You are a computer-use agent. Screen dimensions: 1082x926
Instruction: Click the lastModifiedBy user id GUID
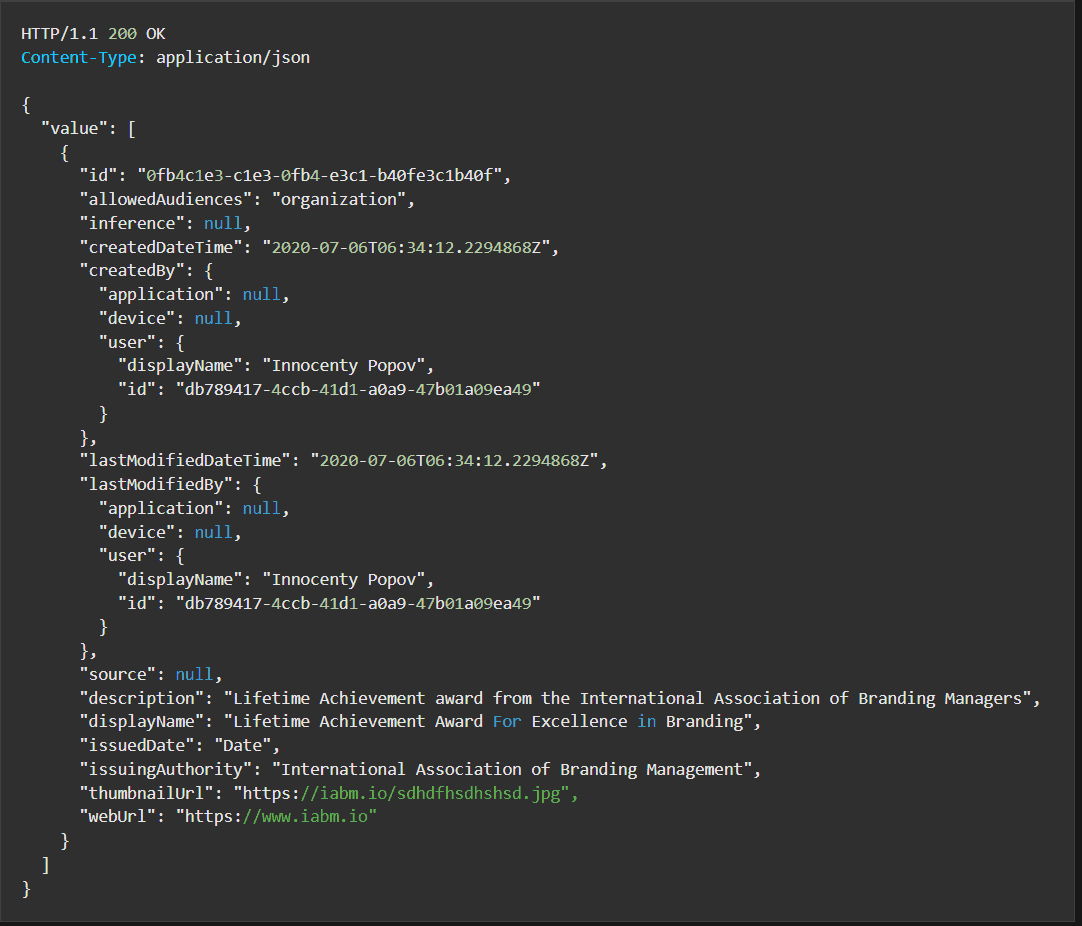point(358,604)
